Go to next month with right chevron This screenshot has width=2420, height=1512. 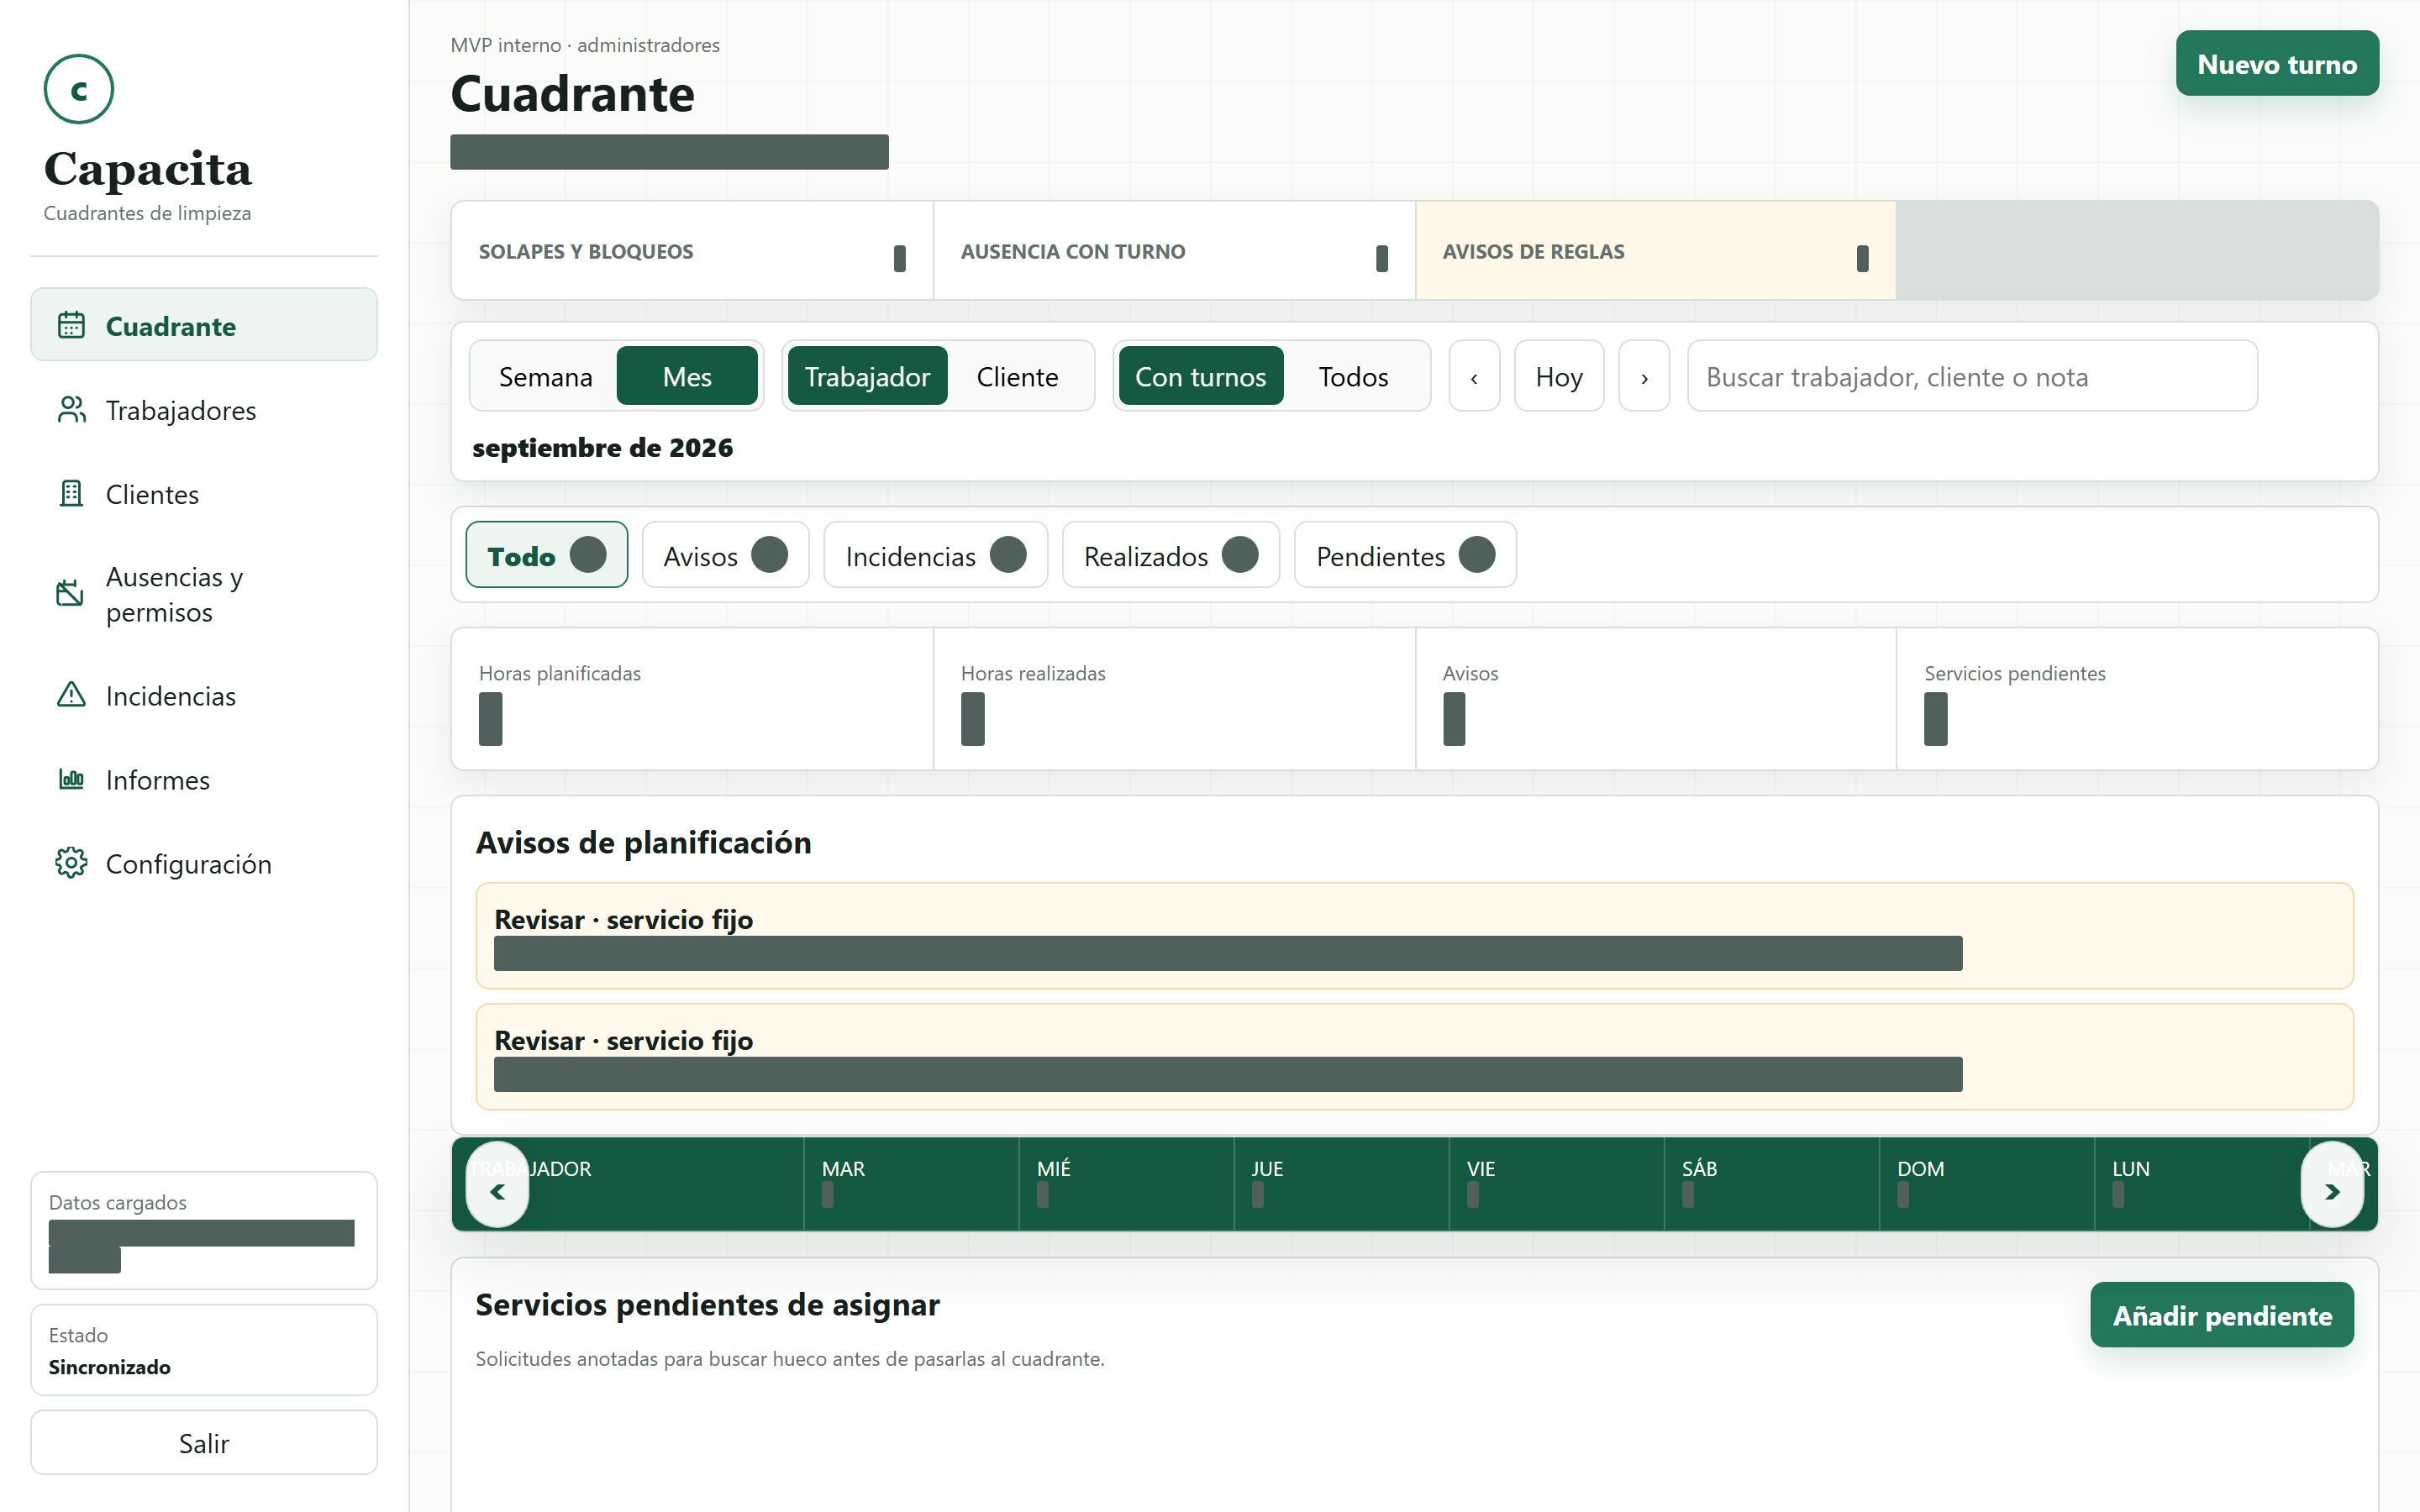[x=1644, y=376]
